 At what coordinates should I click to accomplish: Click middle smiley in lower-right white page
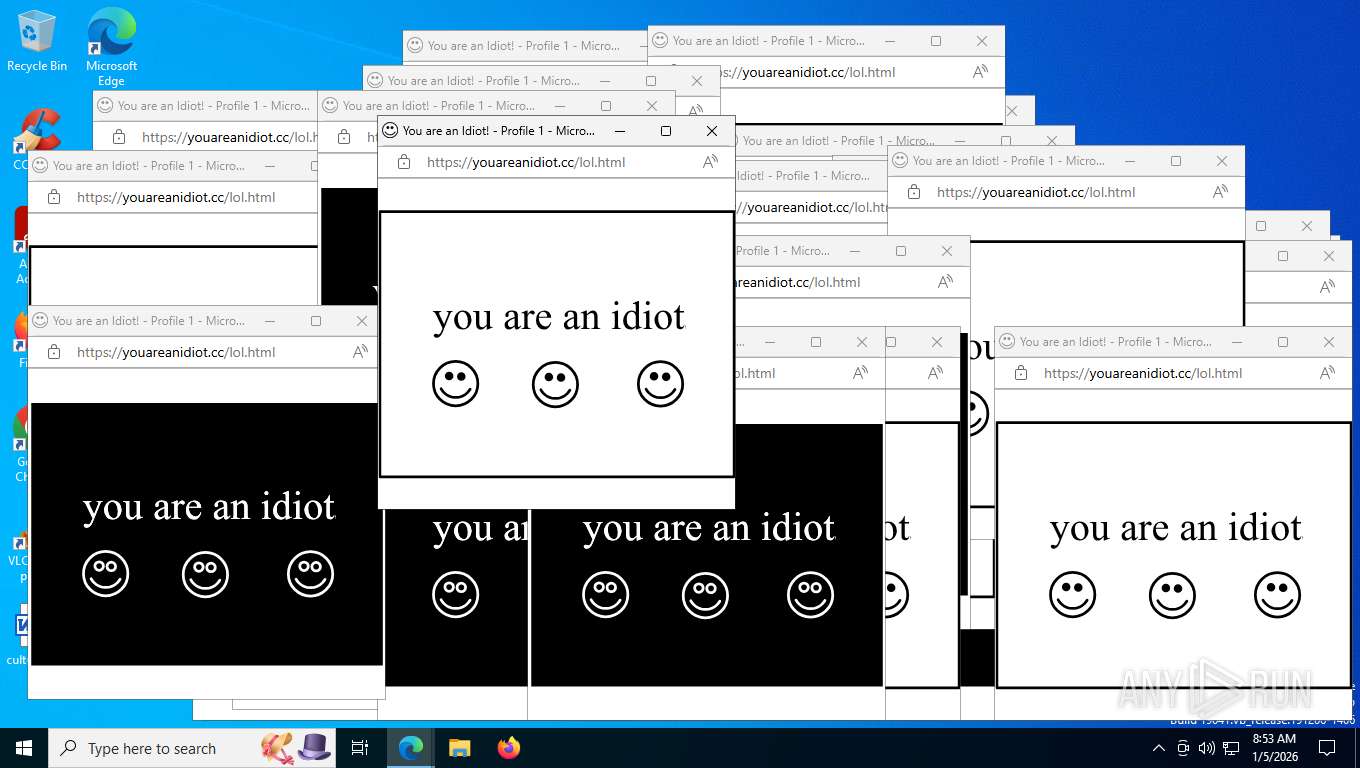tap(1172, 595)
